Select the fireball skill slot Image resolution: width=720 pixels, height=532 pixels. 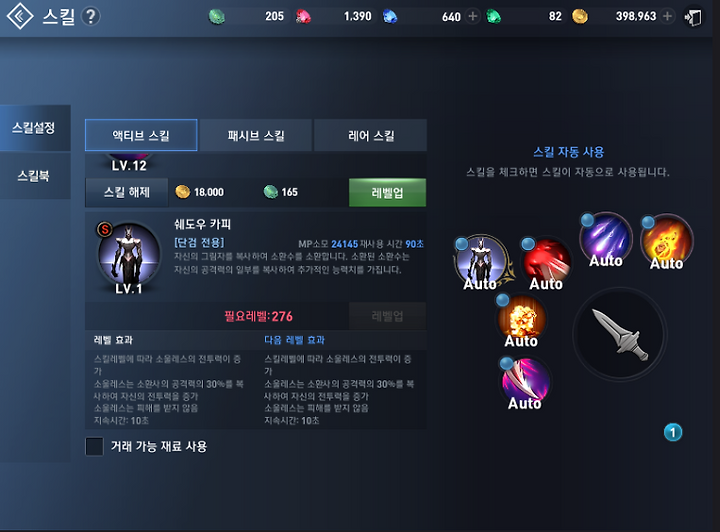667,241
